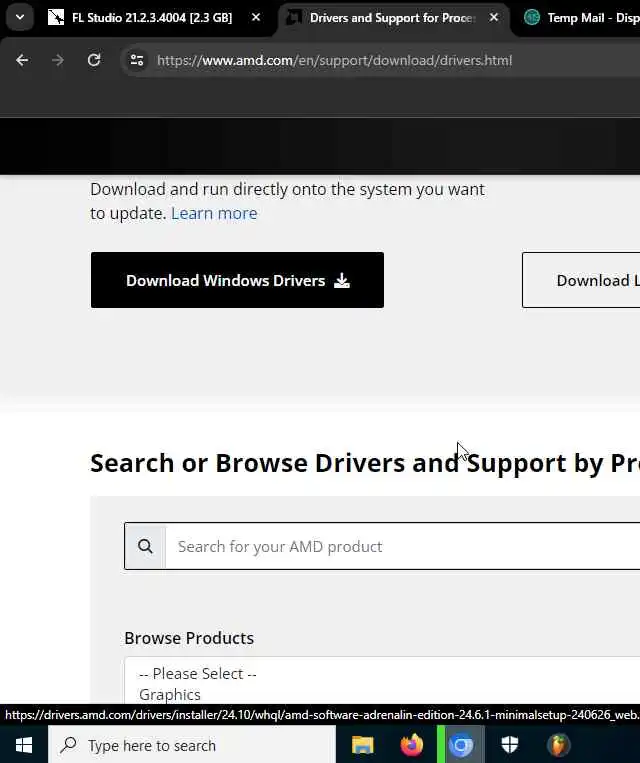Focus the Type here to search box
This screenshot has height=763, width=640.
click(192, 745)
